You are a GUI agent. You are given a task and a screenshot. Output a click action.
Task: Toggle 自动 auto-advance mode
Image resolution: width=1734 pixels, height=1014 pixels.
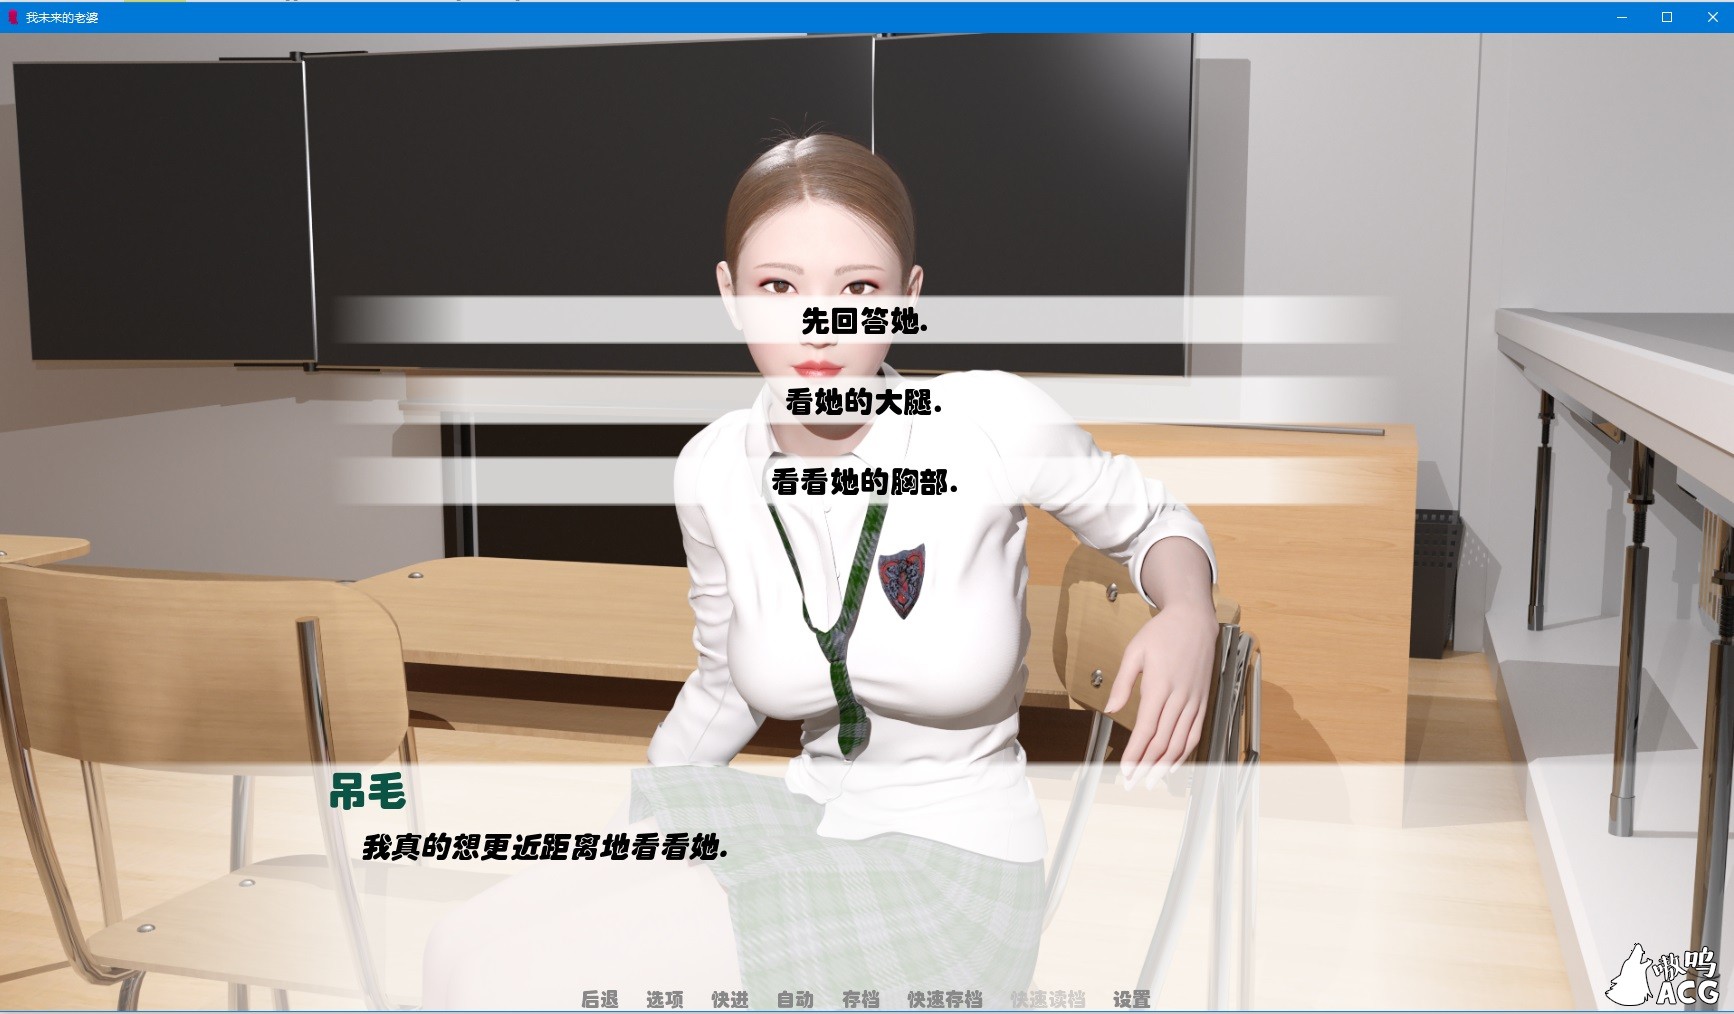[795, 999]
